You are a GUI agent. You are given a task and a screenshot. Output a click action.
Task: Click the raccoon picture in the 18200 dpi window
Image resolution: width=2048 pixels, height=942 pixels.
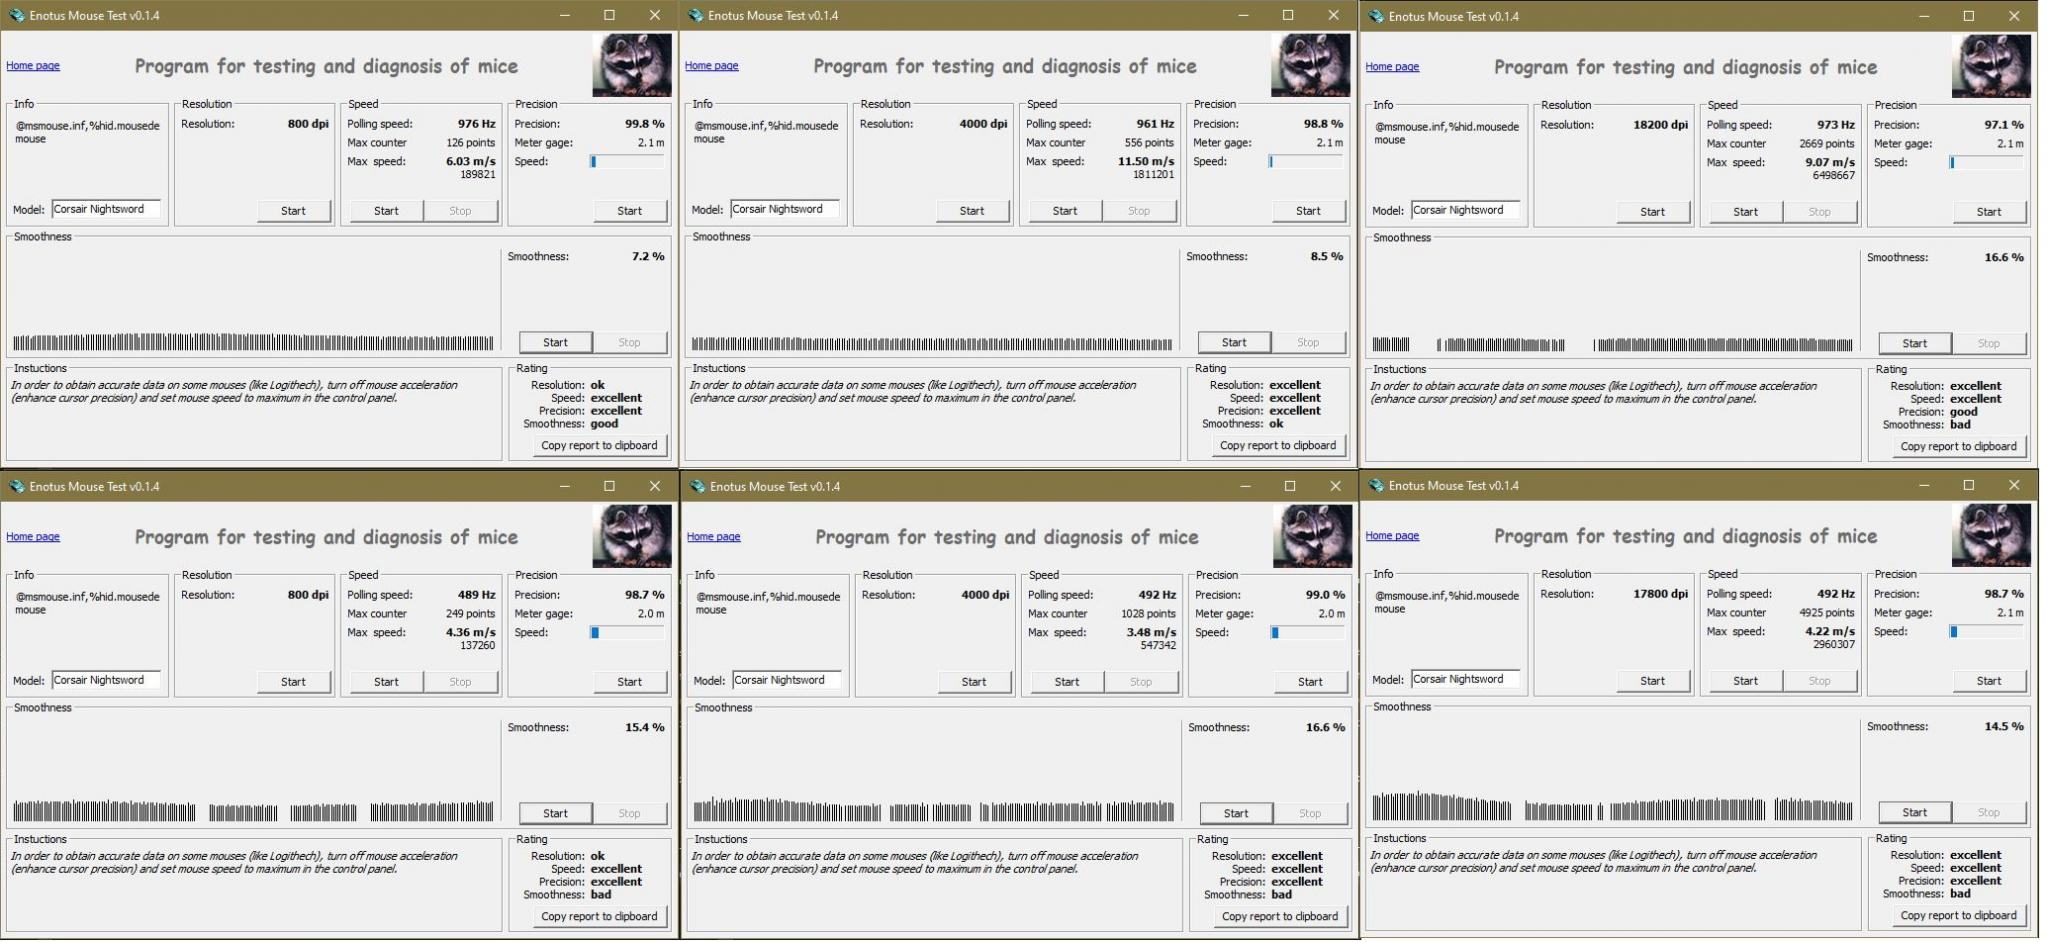(x=1991, y=66)
